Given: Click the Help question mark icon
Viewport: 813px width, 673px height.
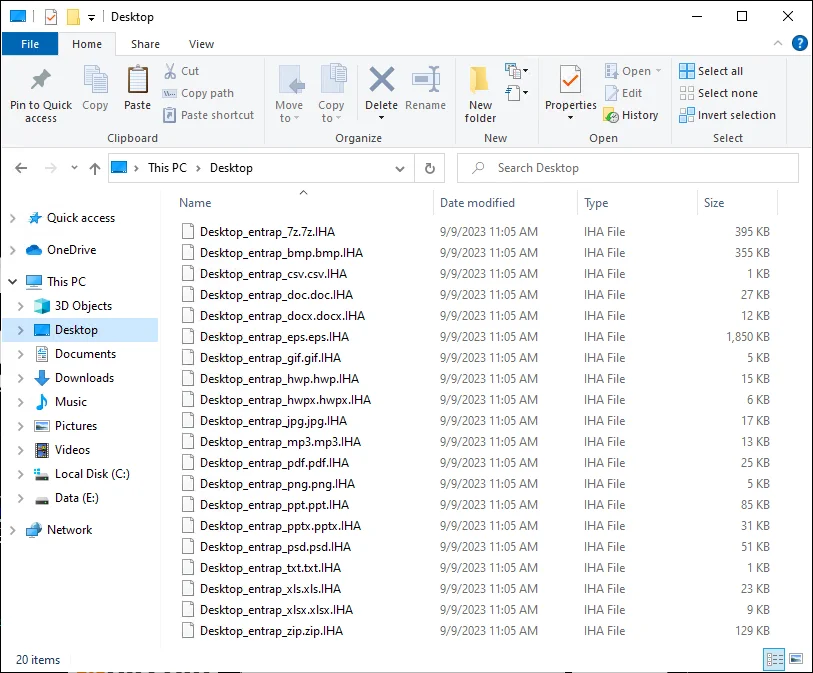Looking at the screenshot, I should point(800,43).
